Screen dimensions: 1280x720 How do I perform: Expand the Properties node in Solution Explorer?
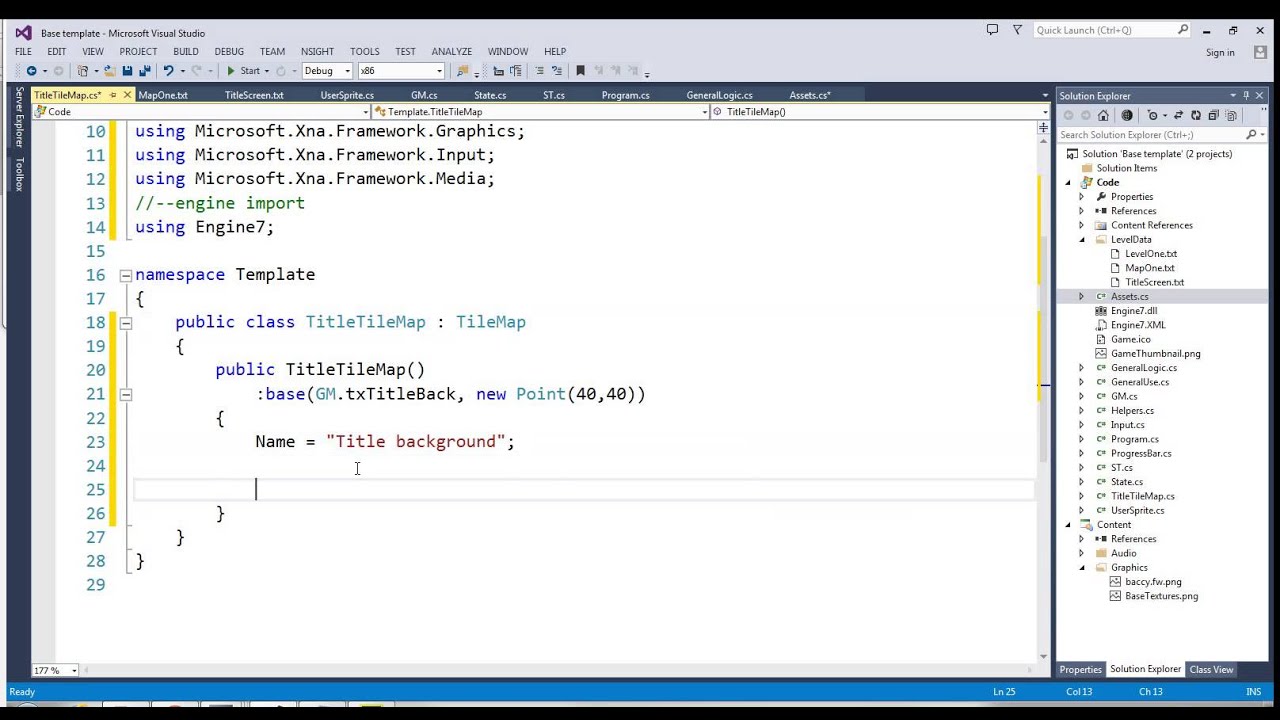pyautogui.click(x=1081, y=197)
